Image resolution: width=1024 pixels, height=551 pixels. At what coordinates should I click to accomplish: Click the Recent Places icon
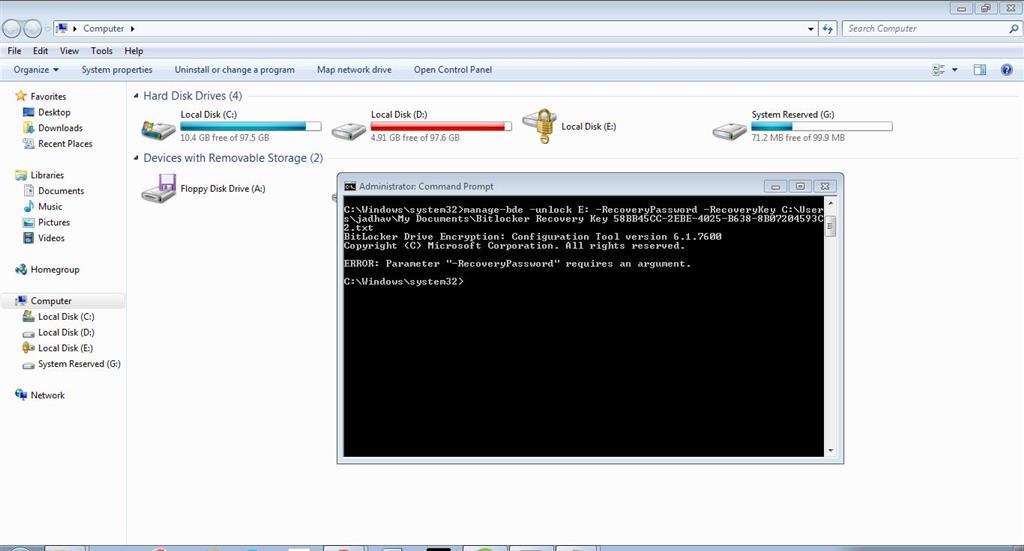[28, 144]
